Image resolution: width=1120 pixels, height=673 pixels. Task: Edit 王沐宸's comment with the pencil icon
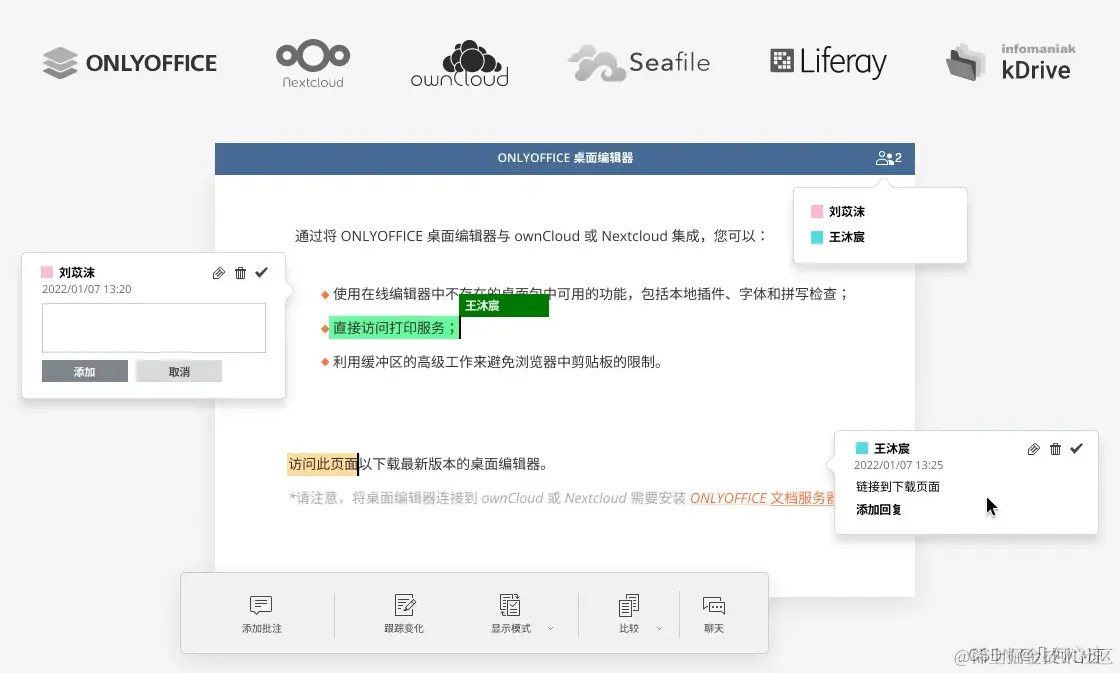tap(1034, 449)
